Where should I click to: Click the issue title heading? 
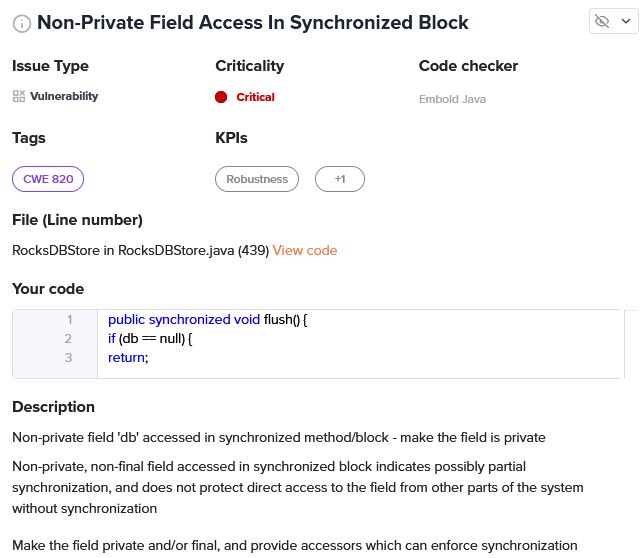pyautogui.click(x=252, y=22)
